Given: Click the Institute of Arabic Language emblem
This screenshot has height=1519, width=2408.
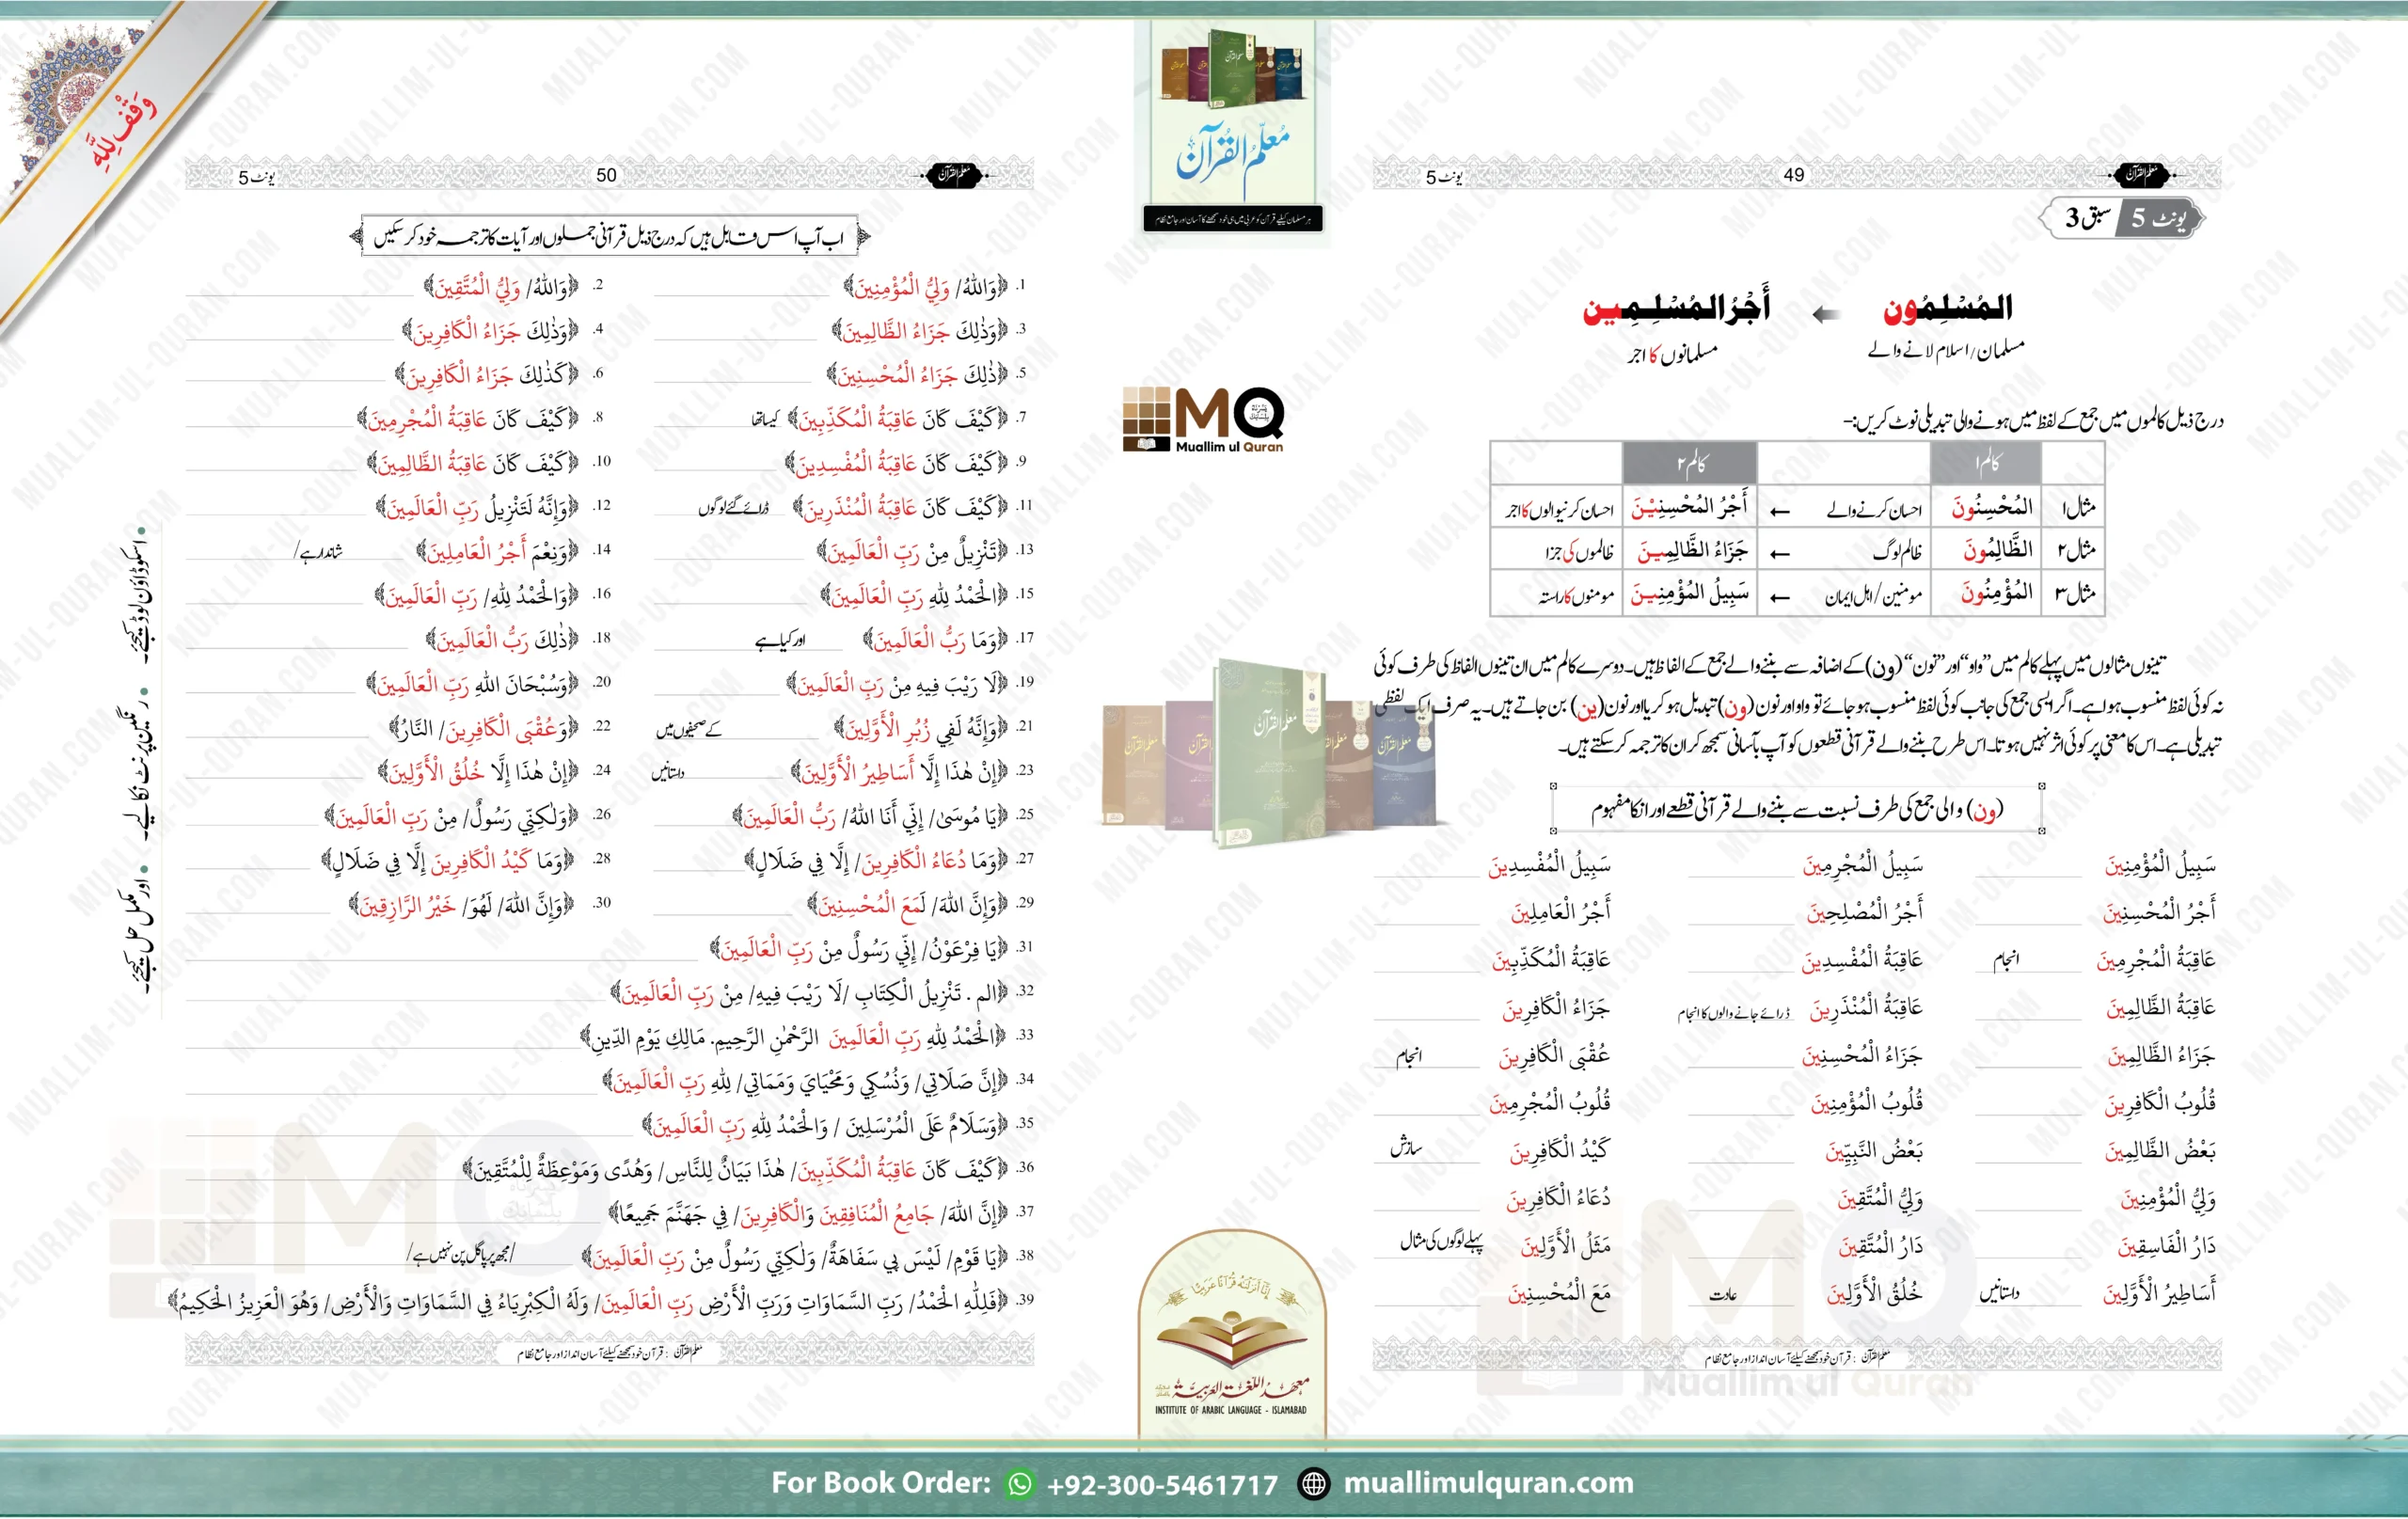Looking at the screenshot, I should coord(1231,1335).
